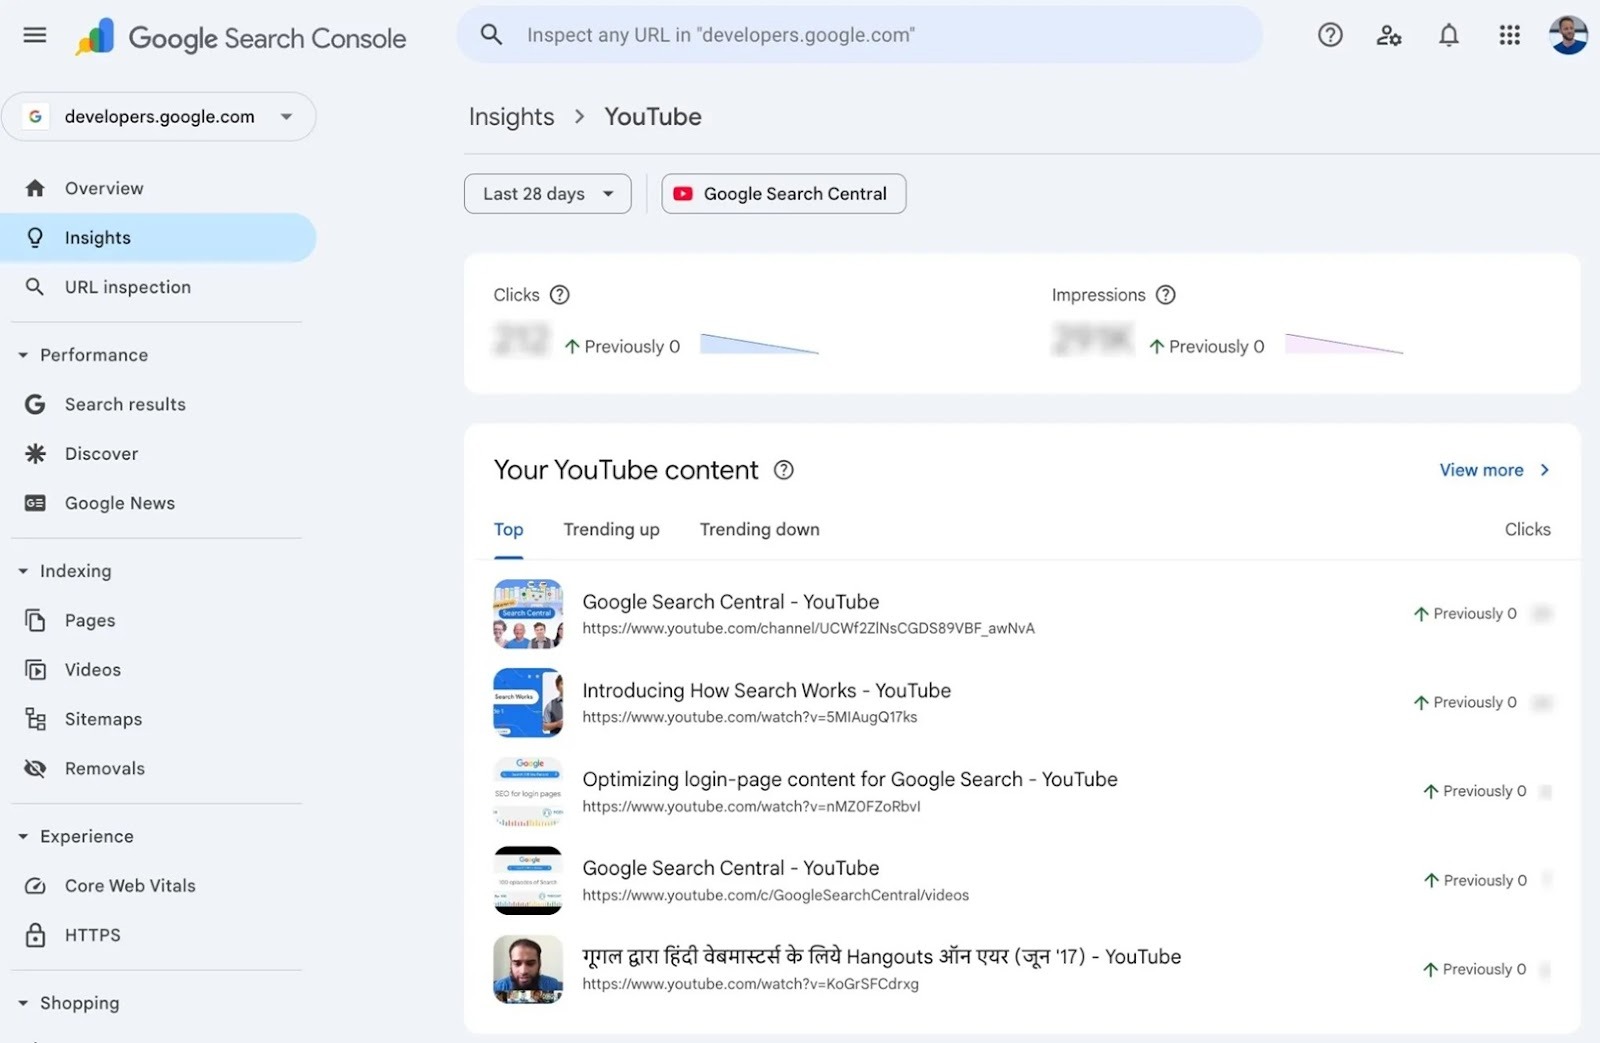Open Core Web Vitals report
This screenshot has width=1600, height=1043.
129,885
